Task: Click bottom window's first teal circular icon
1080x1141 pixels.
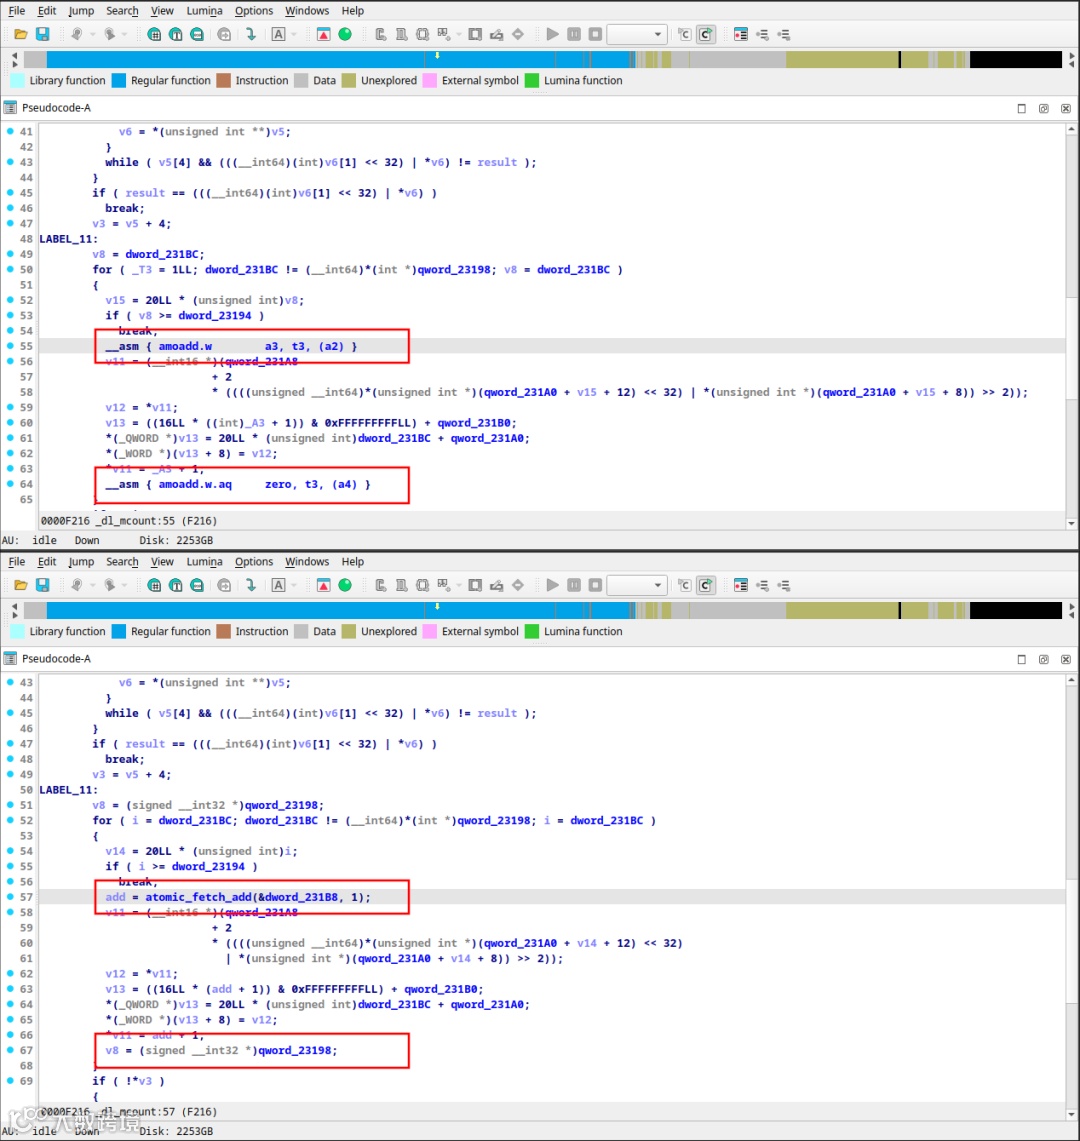Action: pyautogui.click(x=154, y=585)
